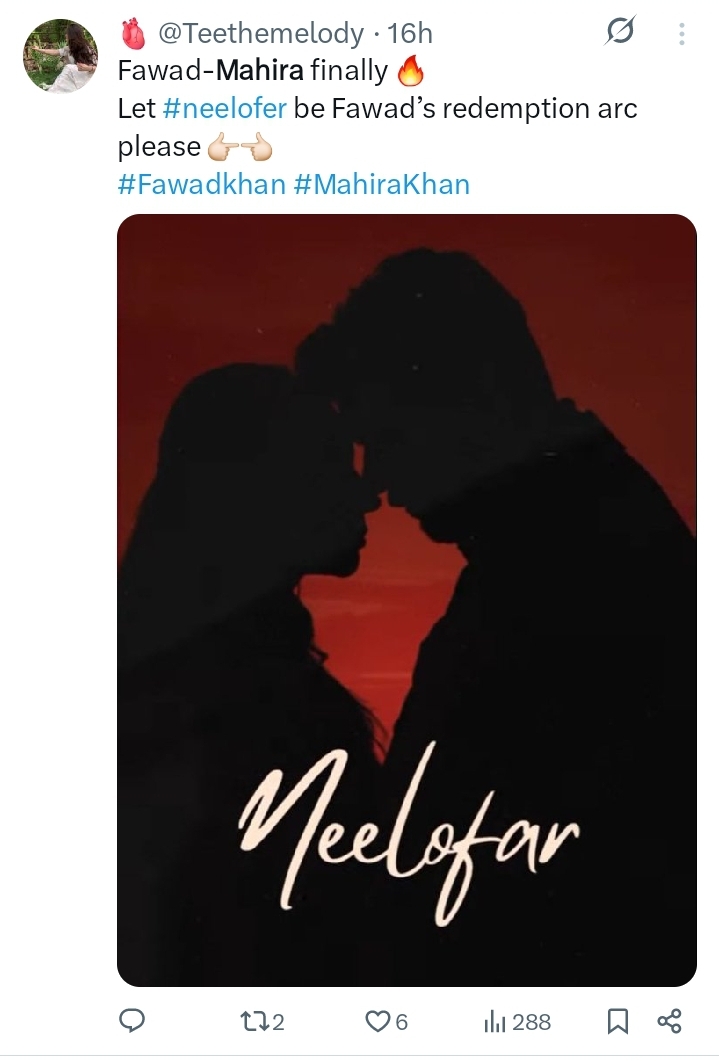Open the view analytics bar chart icon
This screenshot has width=719, height=1061.
point(494,1021)
